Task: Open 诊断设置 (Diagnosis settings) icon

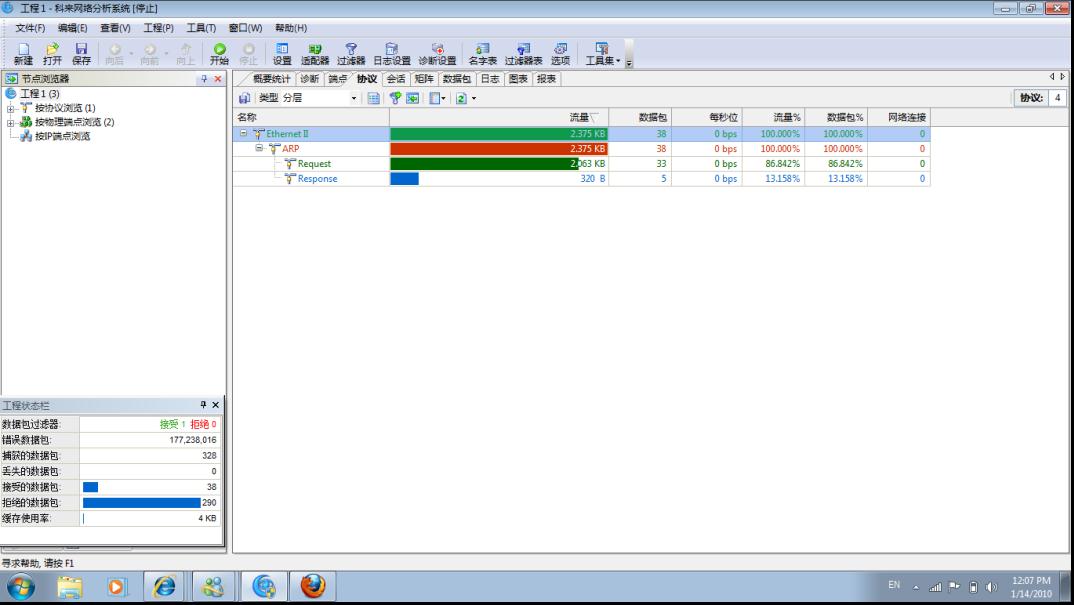Action: pos(437,54)
